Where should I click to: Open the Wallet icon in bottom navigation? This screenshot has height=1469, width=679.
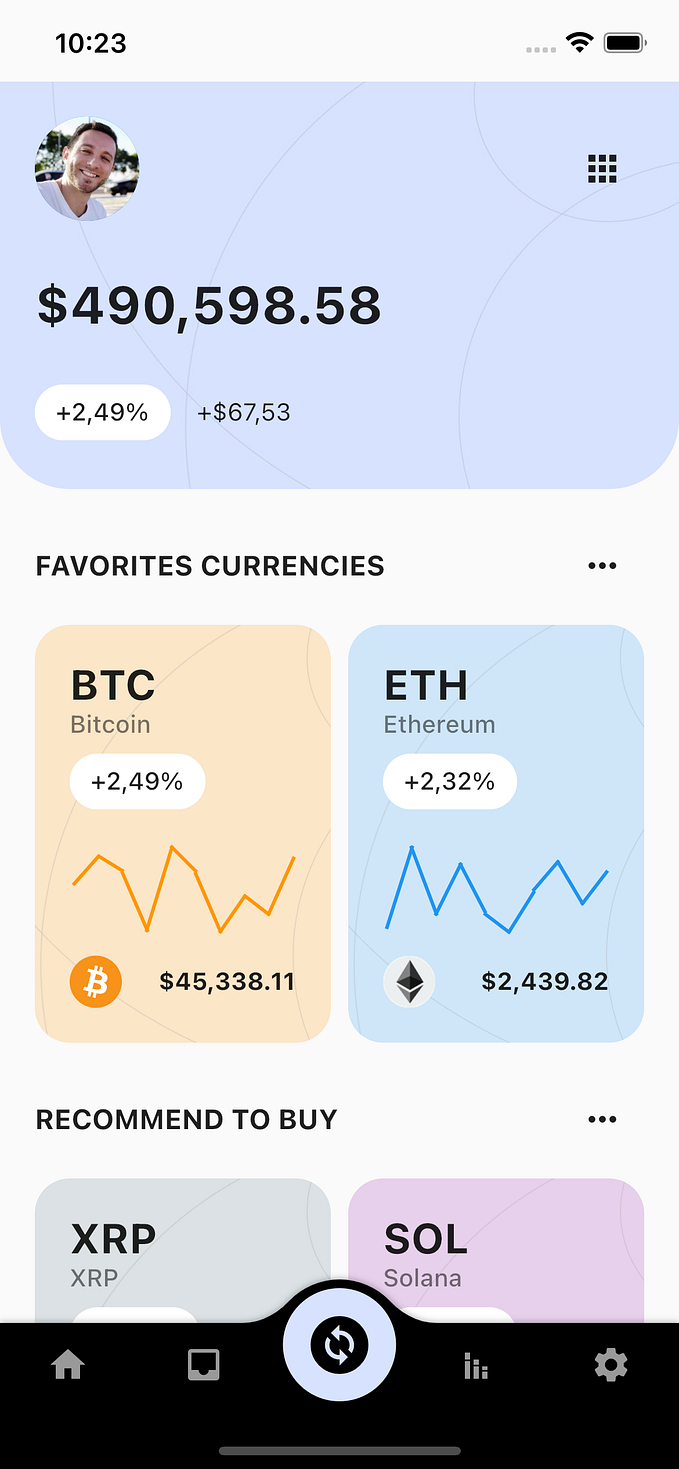point(203,1363)
